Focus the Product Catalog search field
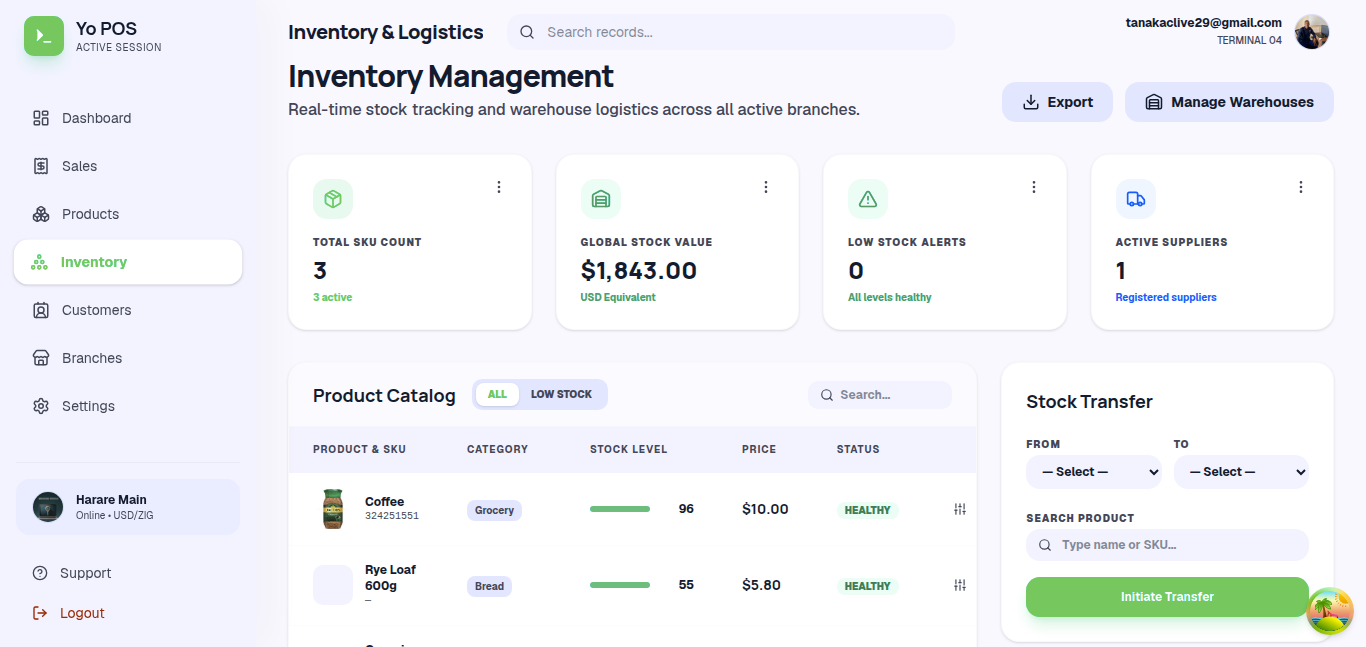 point(880,395)
